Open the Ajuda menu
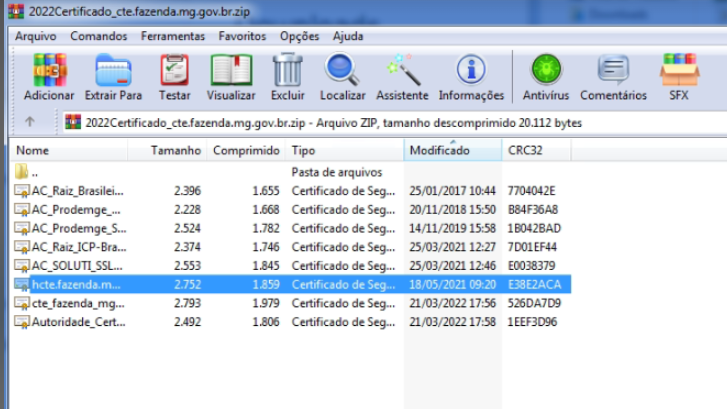This screenshot has width=727, height=409. coord(348,36)
